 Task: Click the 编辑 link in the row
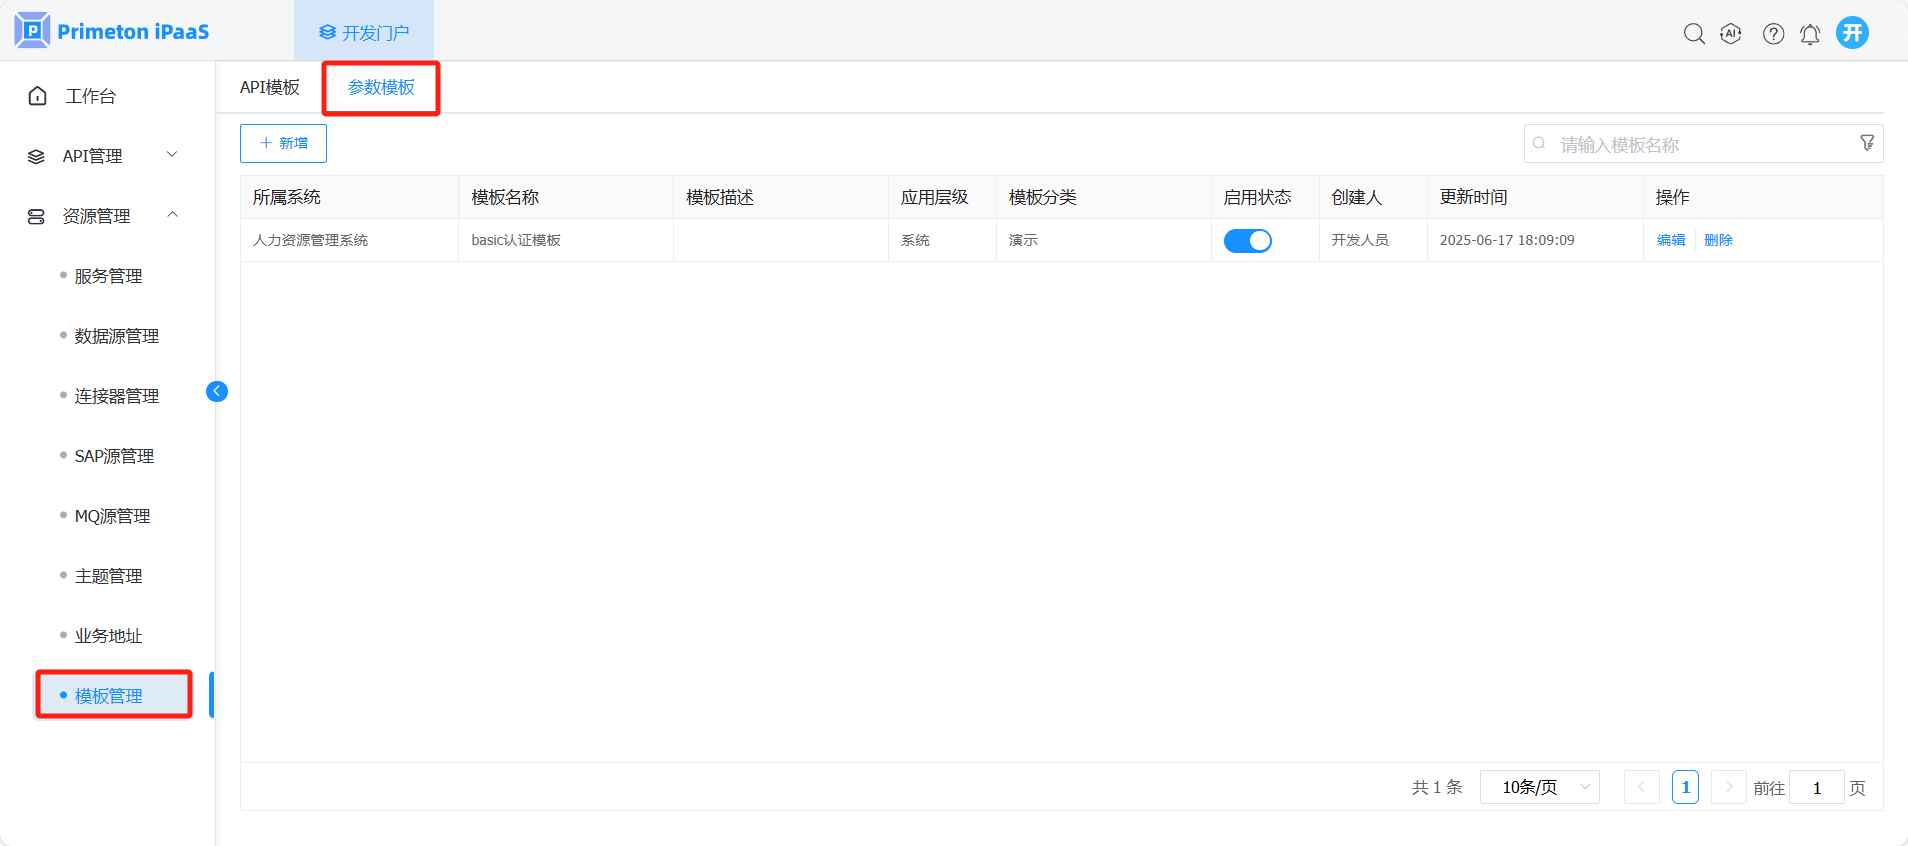point(1670,240)
